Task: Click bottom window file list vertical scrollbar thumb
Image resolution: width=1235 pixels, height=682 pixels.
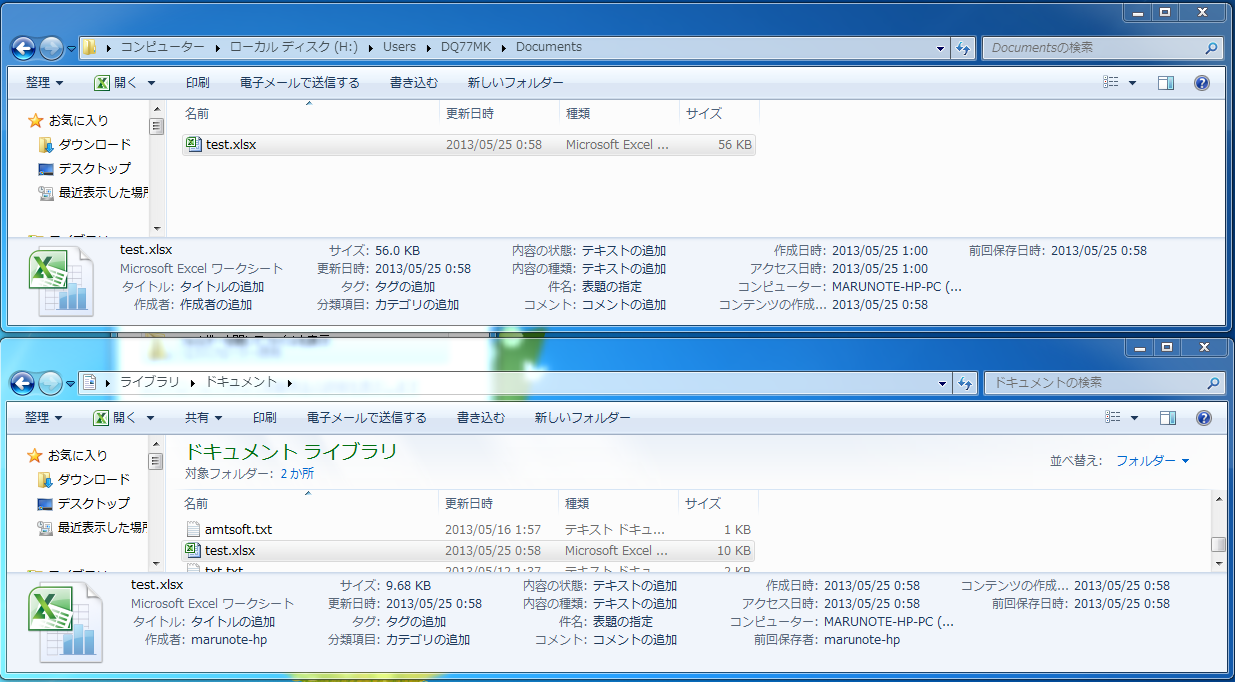Action: pyautogui.click(x=1217, y=545)
